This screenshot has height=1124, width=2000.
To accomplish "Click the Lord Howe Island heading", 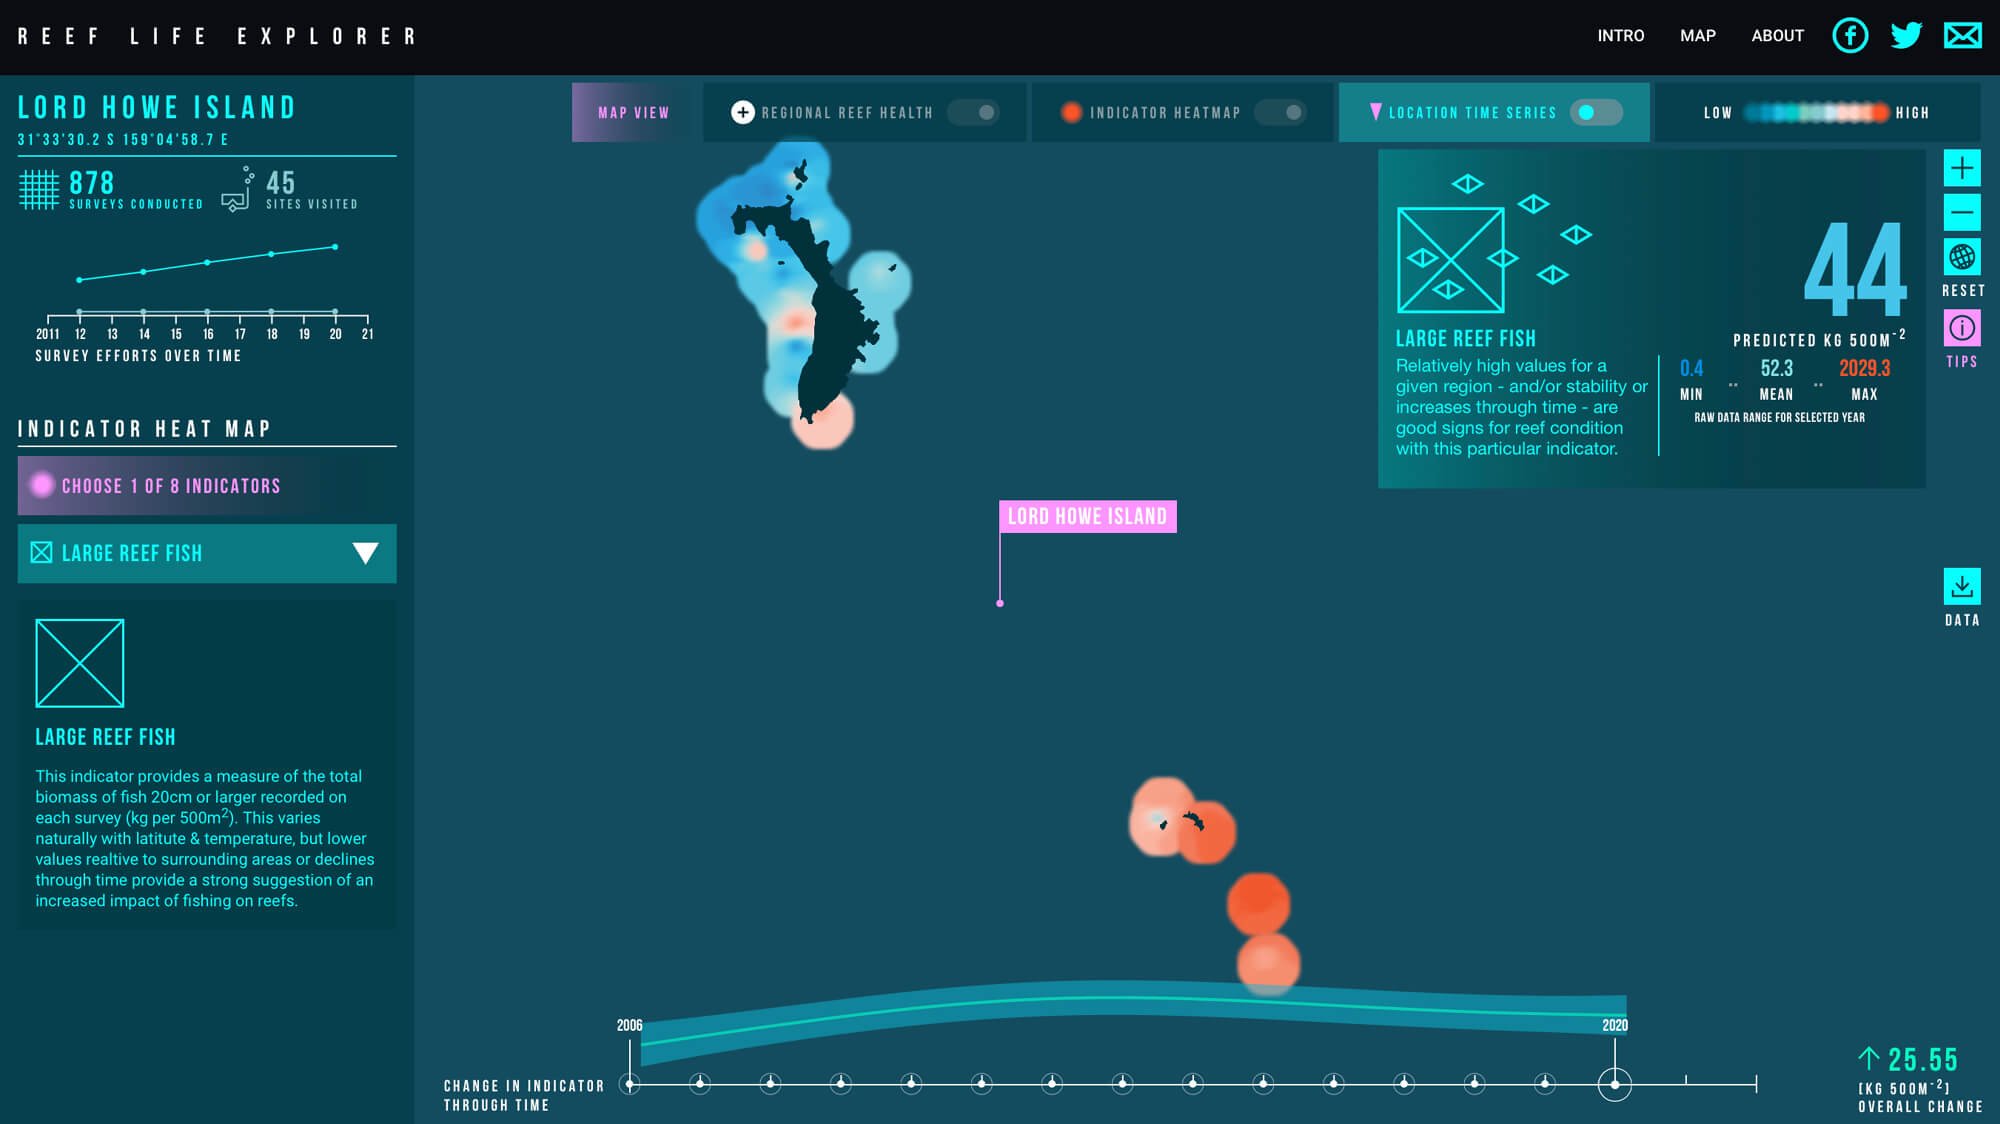I will click(x=157, y=108).
